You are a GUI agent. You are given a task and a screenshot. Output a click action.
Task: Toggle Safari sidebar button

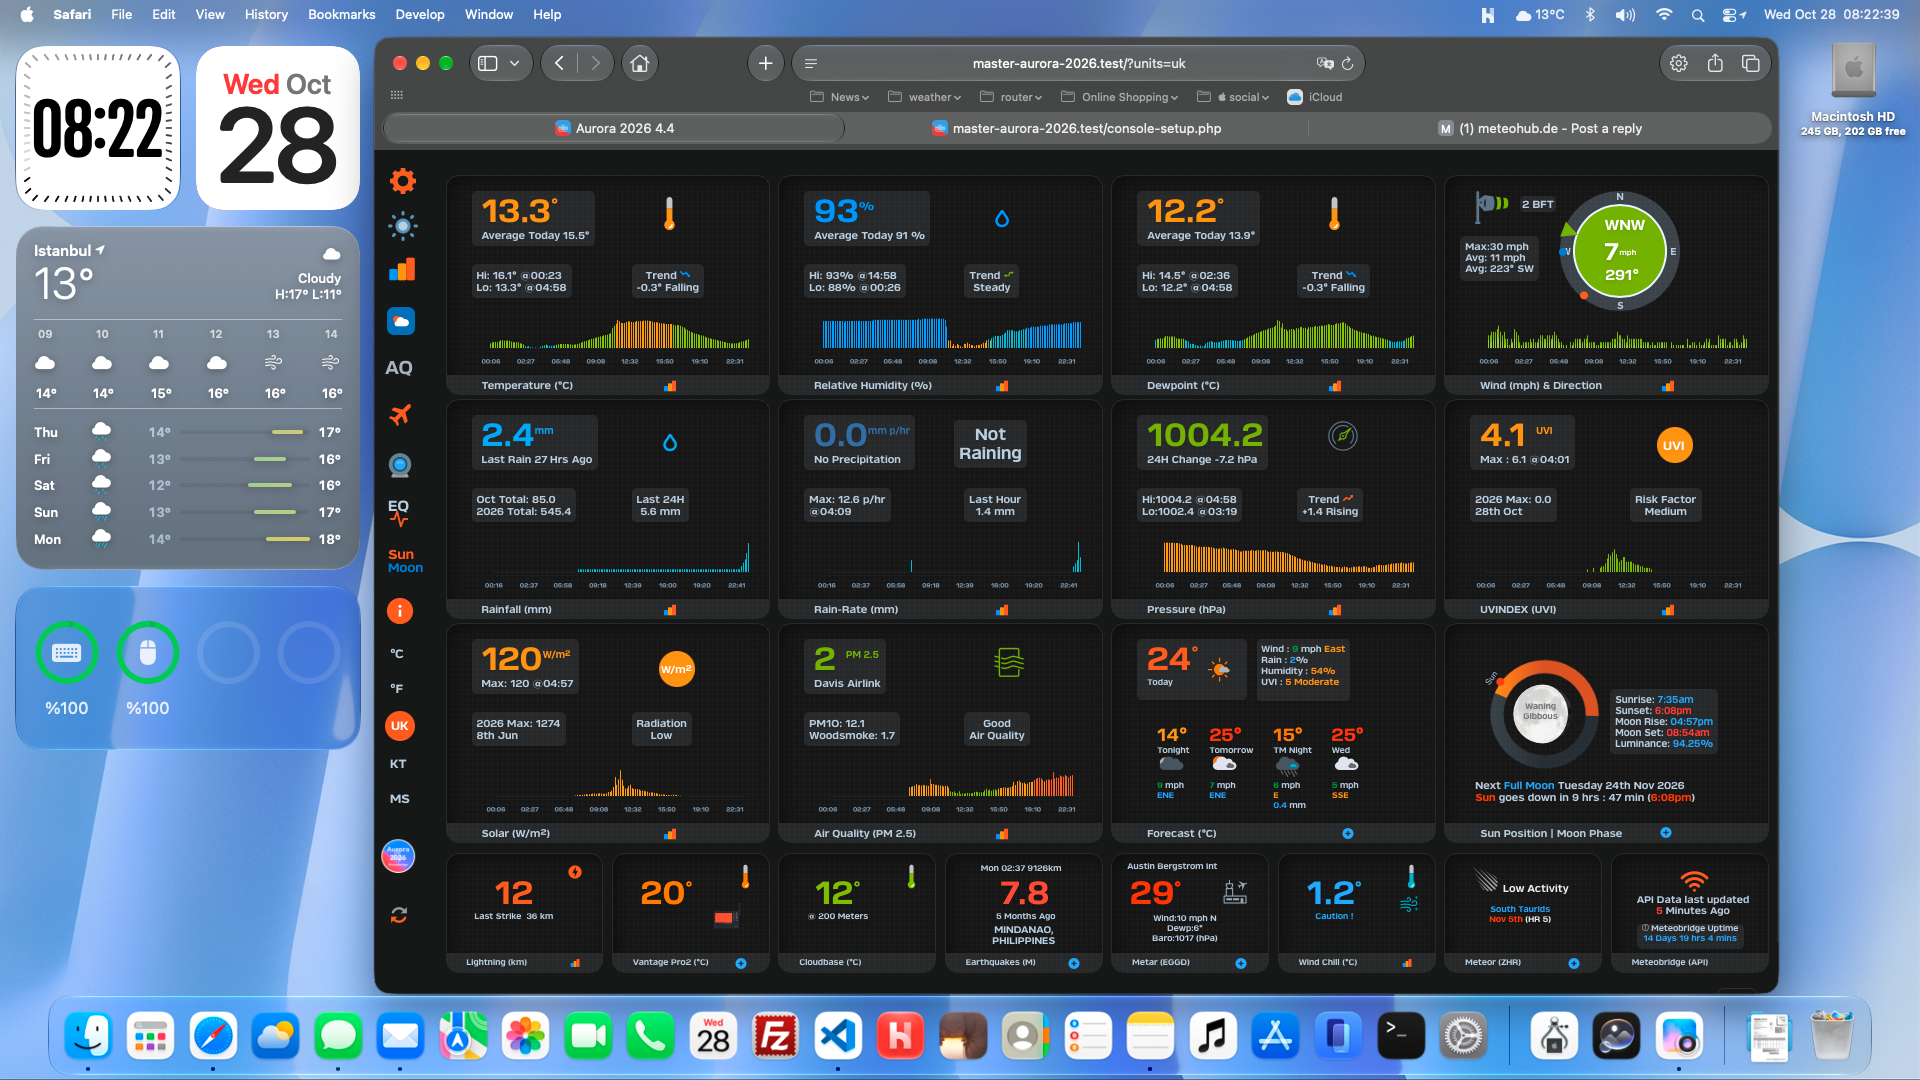pyautogui.click(x=487, y=63)
